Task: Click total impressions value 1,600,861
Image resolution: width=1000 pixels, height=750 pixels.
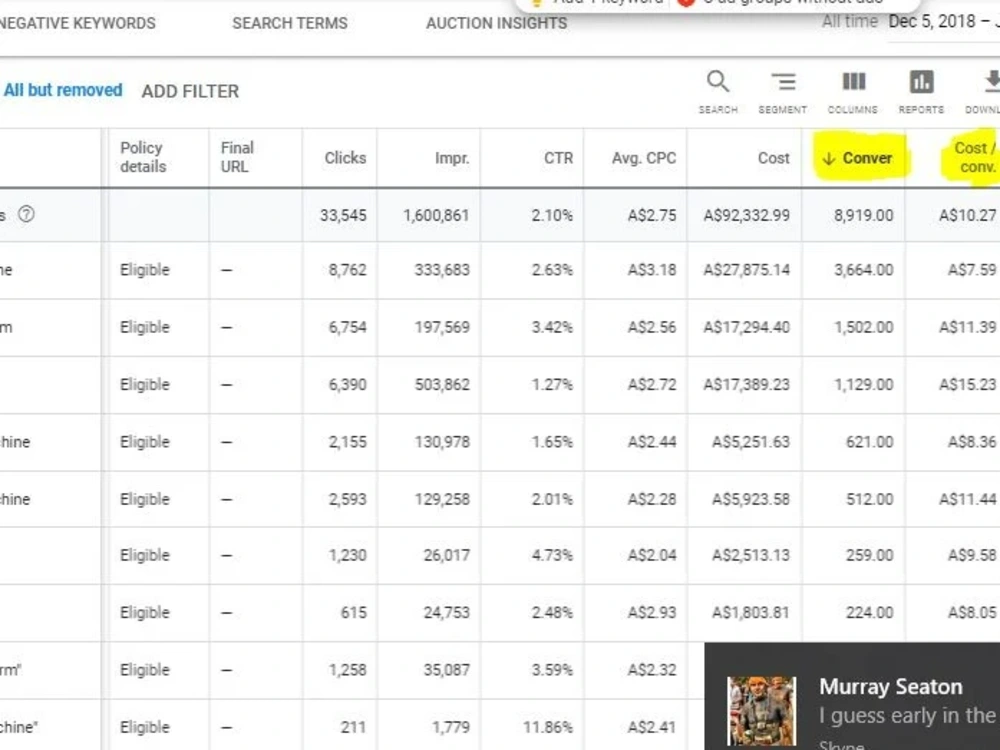Action: (x=436, y=216)
